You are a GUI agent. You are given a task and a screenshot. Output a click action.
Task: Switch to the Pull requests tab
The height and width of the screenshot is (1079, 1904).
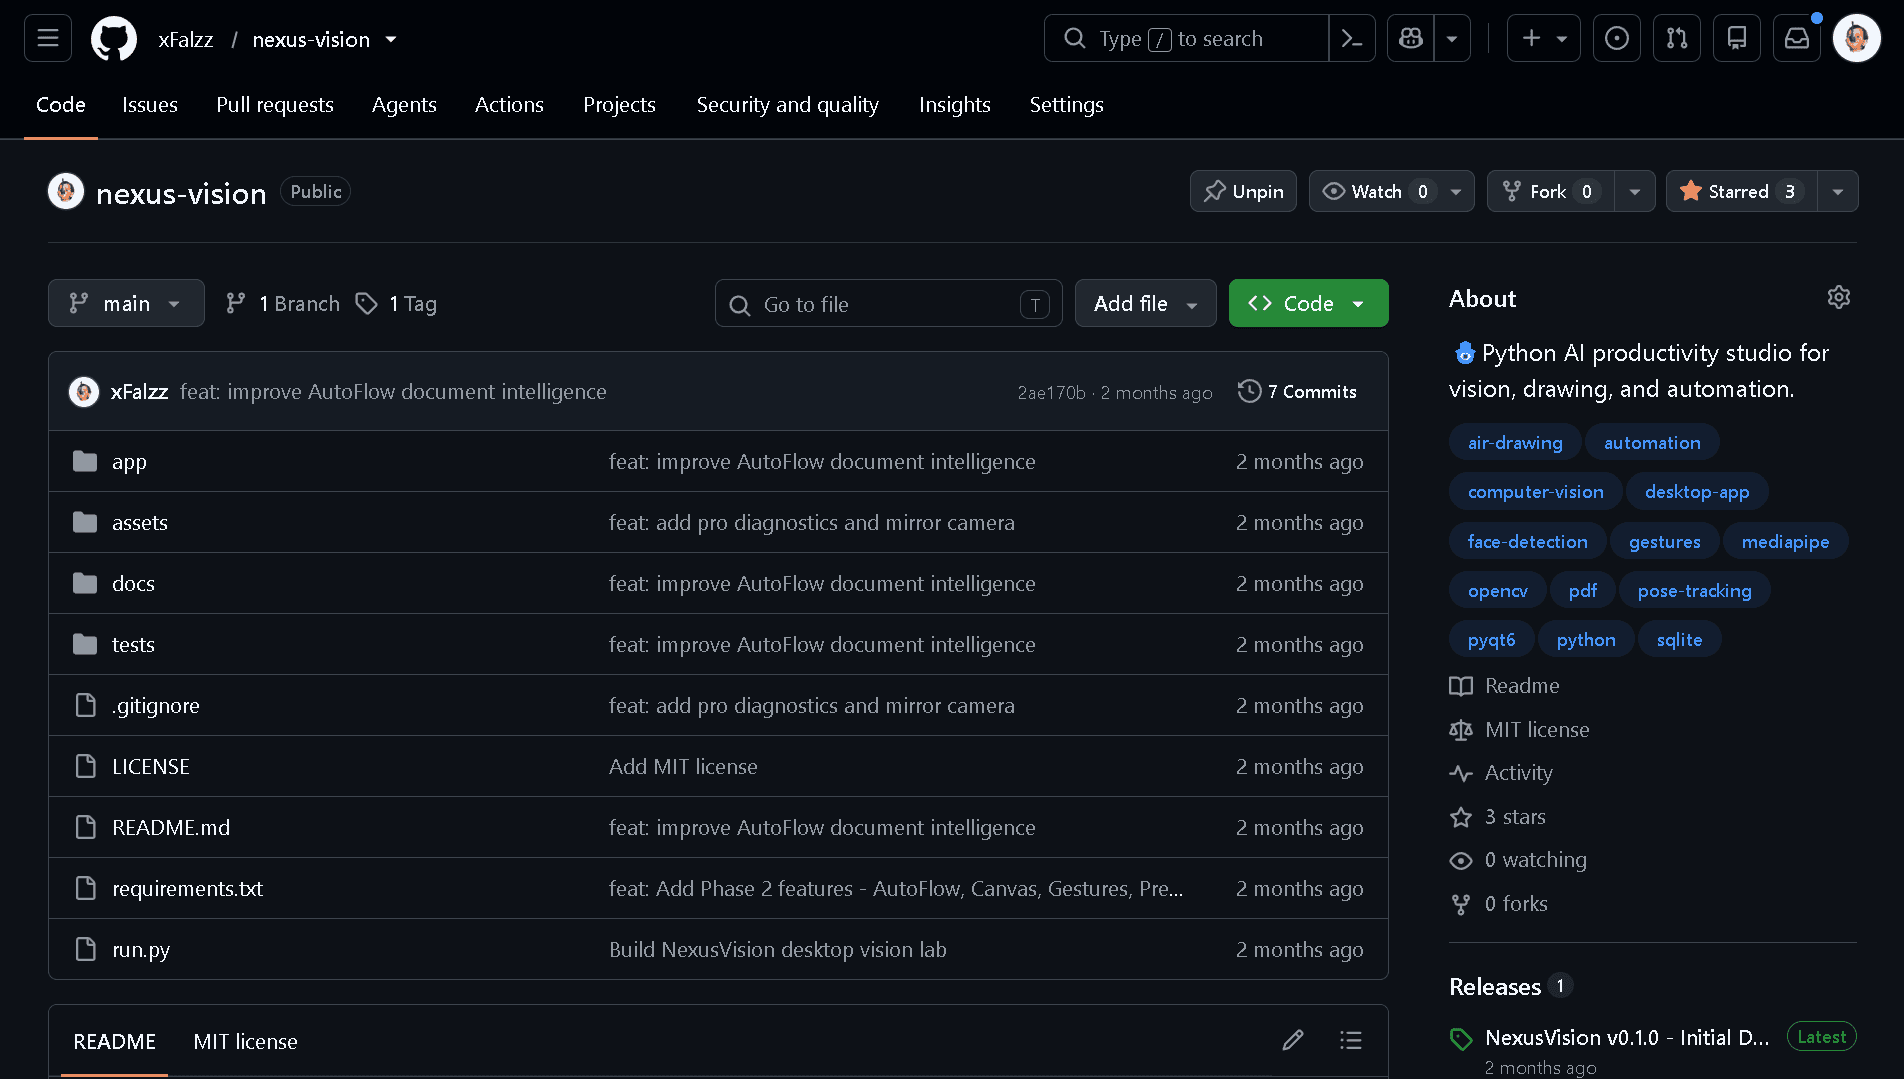click(275, 105)
